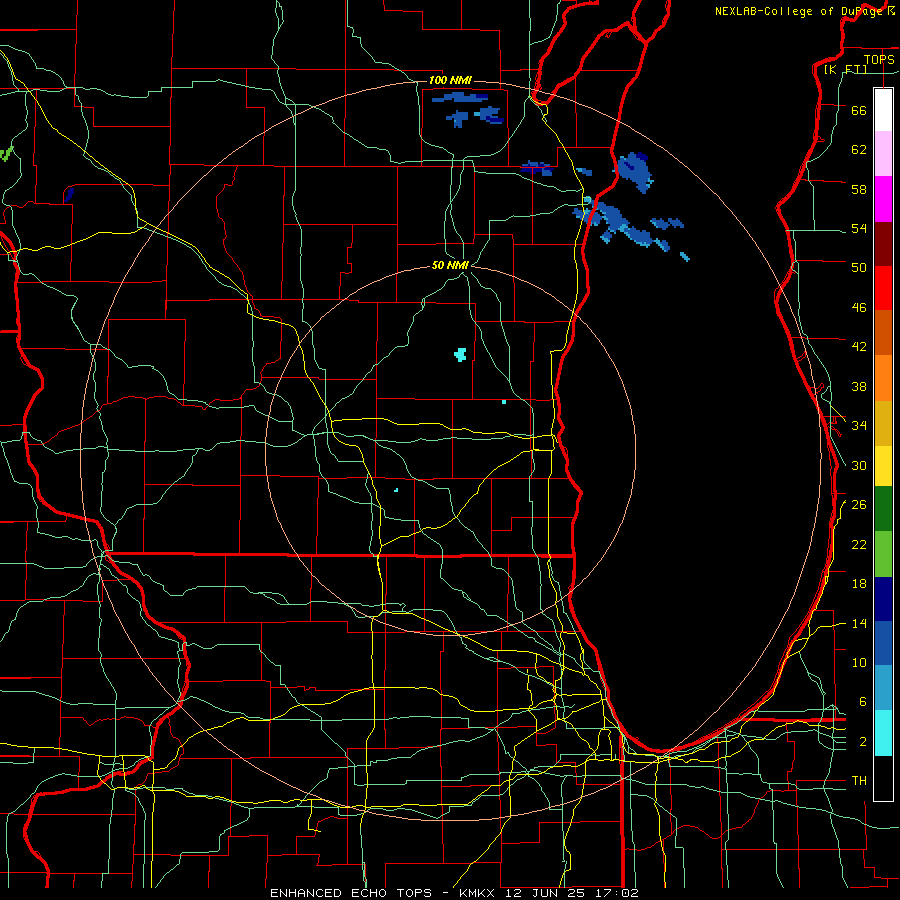This screenshot has height=900, width=900.
Task: Select the cyan legend swatch
Action: pos(883,733)
